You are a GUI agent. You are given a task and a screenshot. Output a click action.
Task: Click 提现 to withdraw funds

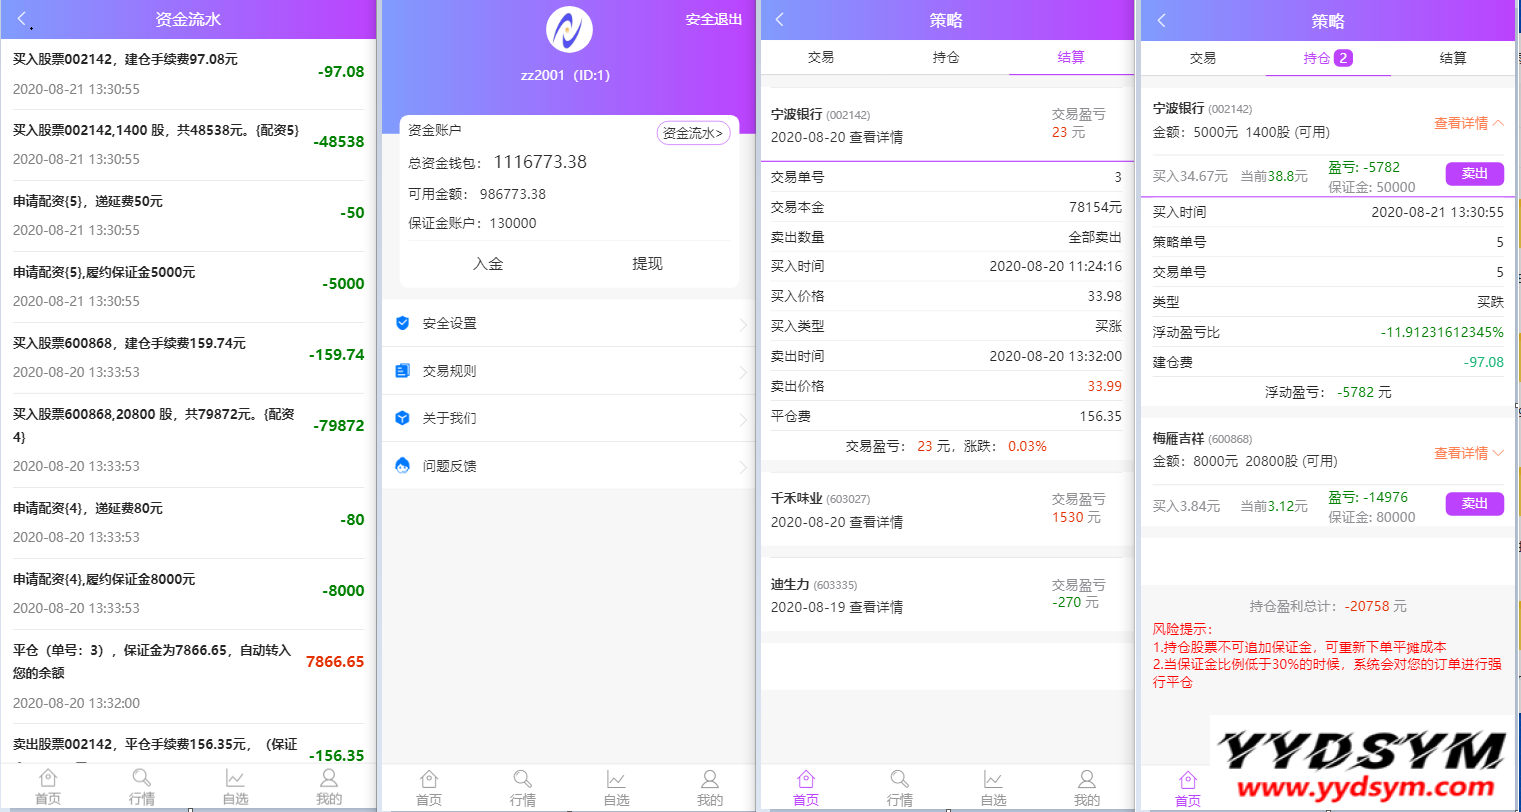[647, 264]
